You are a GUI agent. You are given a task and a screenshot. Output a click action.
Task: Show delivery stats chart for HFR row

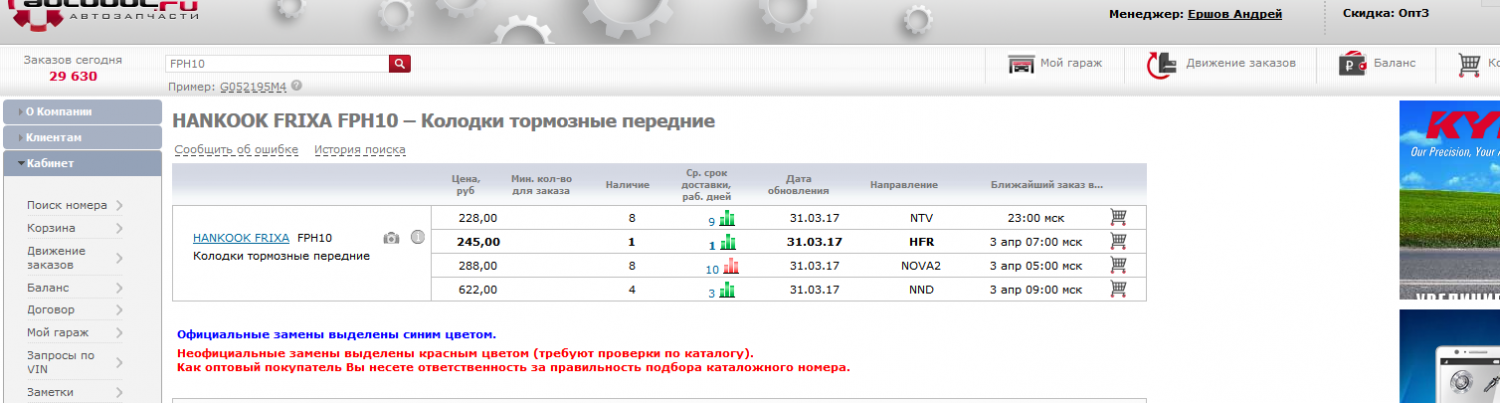pyautogui.click(x=728, y=242)
